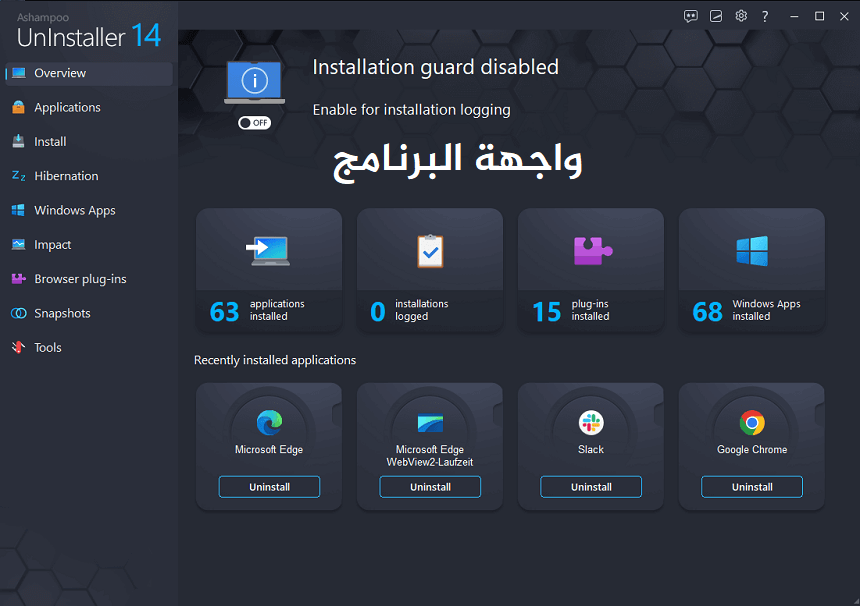This screenshot has height=606, width=860.
Task: Uninstall Microsoft Edge WebView2-Laufzeit
Action: [430, 487]
